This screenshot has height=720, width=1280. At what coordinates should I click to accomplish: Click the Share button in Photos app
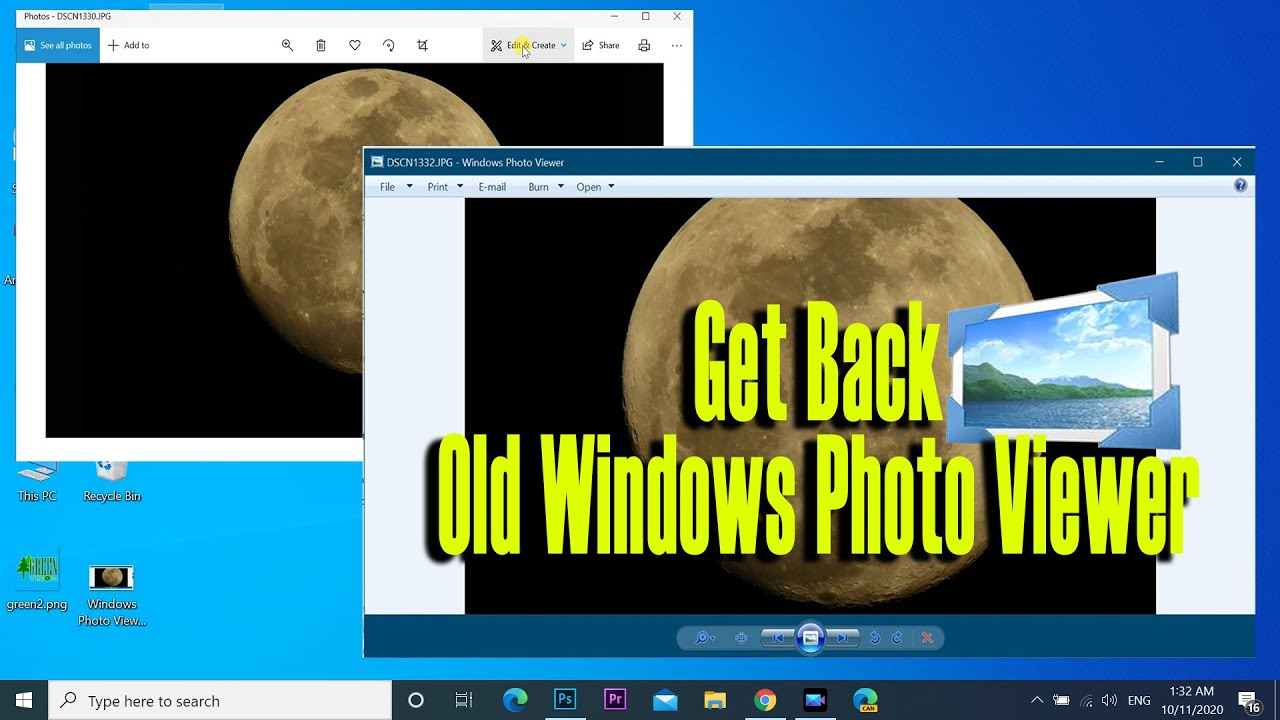pos(601,45)
